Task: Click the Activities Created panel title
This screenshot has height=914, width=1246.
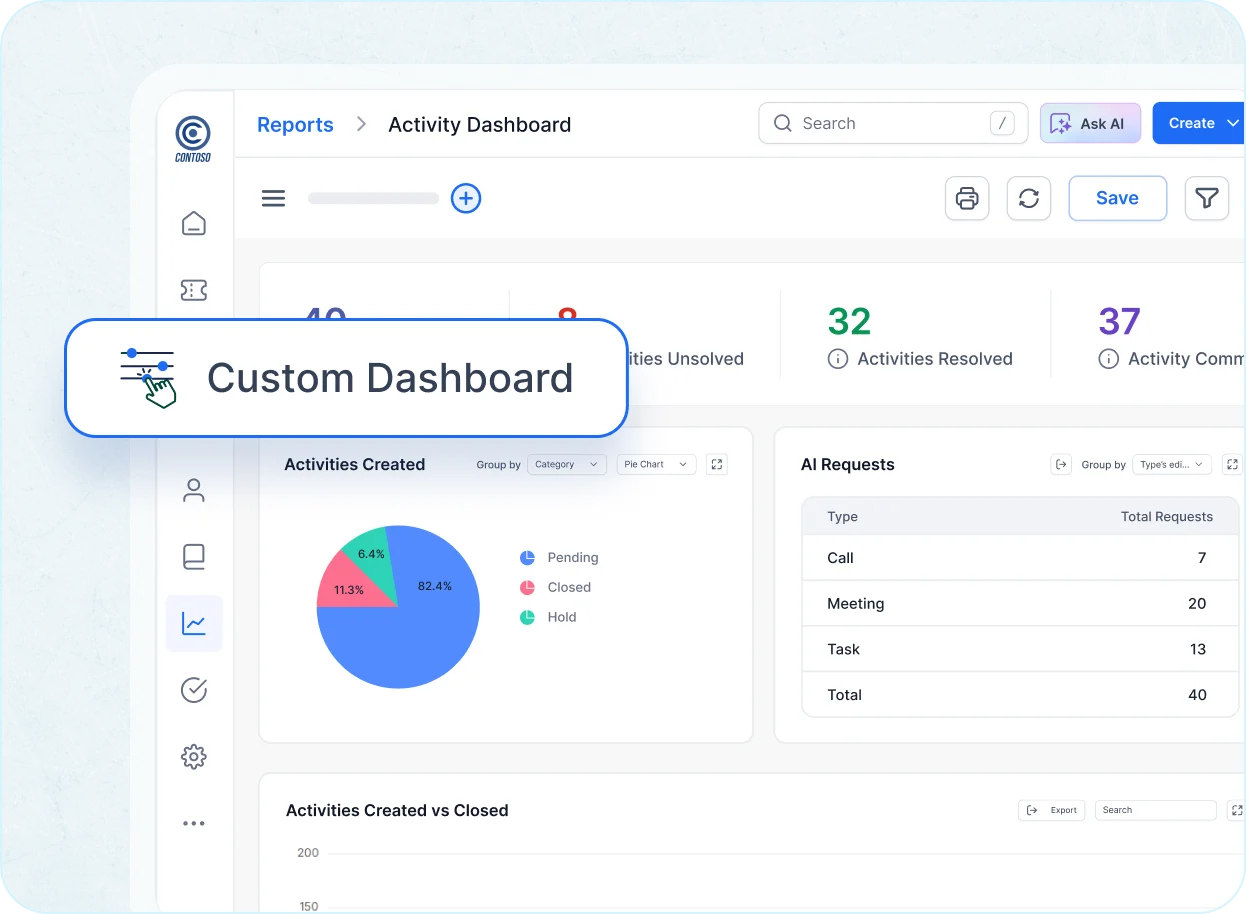Action: [x=355, y=464]
